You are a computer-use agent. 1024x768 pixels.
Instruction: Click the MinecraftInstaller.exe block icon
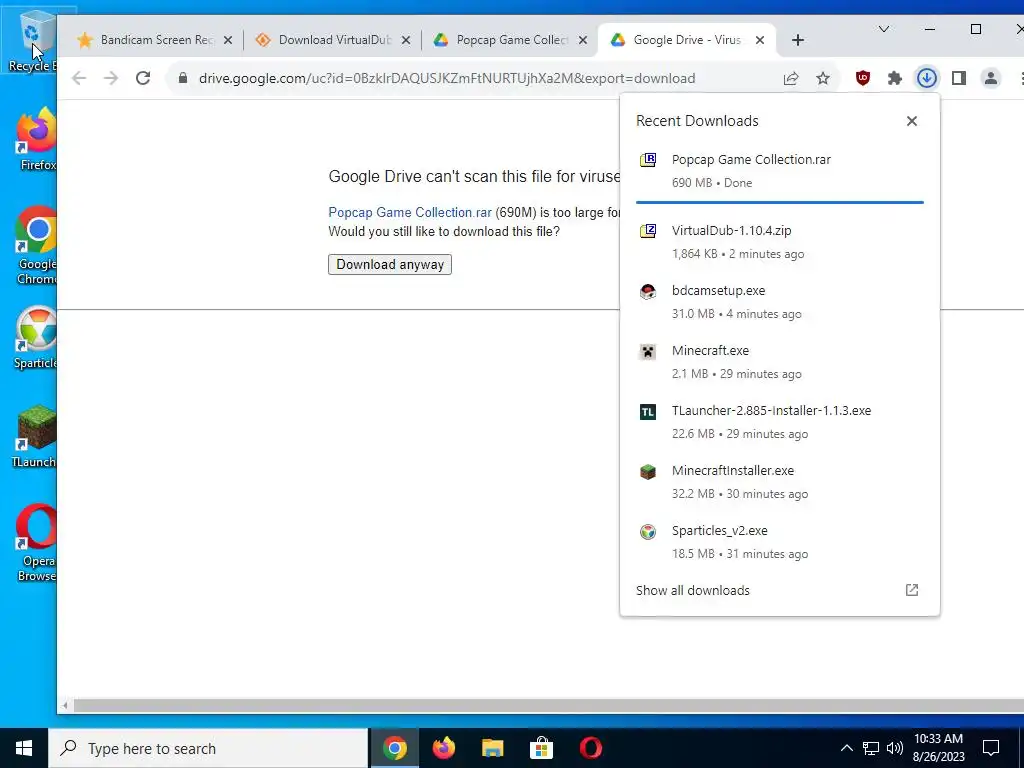click(648, 472)
